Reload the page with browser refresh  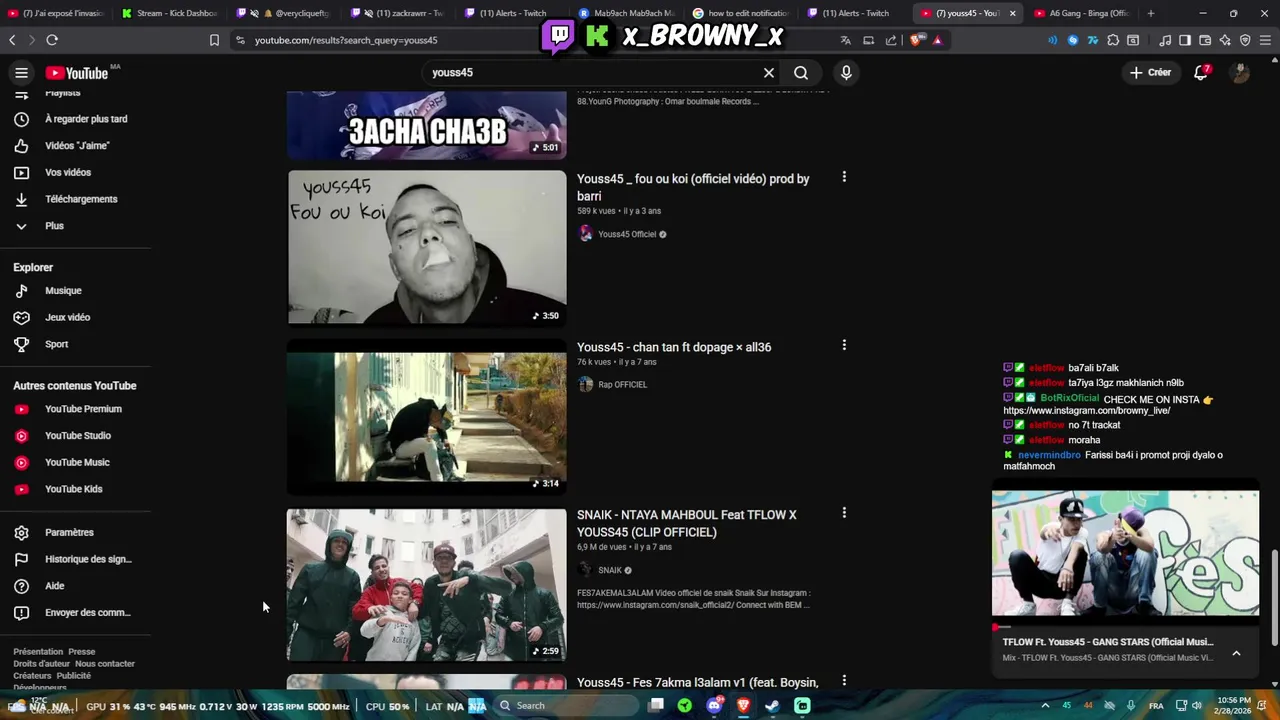click(52, 40)
